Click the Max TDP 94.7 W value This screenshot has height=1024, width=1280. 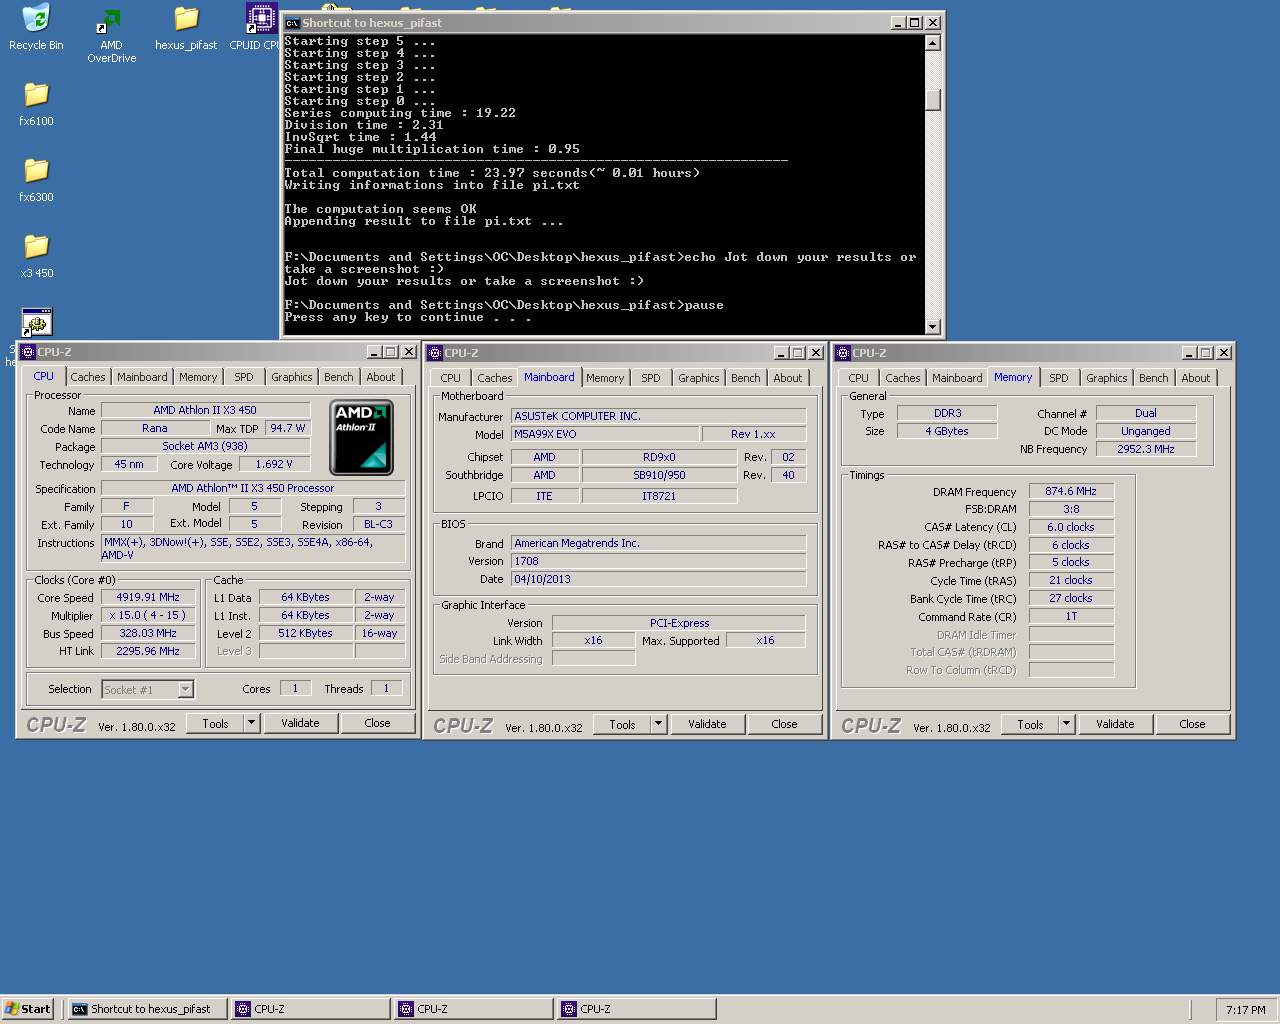[x=288, y=428]
